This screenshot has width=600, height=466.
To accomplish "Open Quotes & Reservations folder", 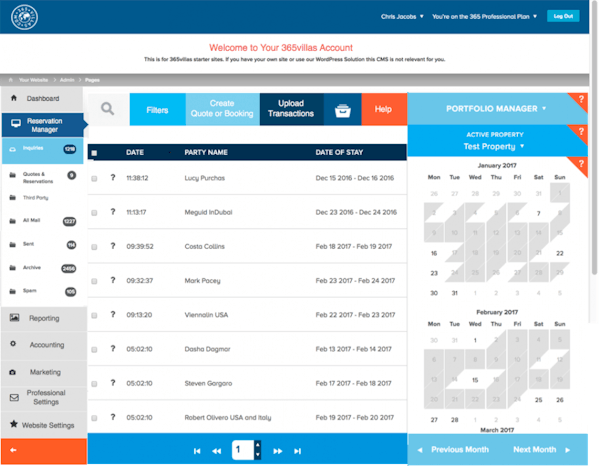I will [x=42, y=178].
